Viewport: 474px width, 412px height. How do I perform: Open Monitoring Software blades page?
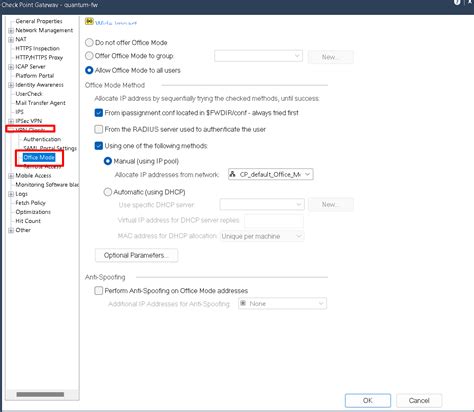click(47, 184)
